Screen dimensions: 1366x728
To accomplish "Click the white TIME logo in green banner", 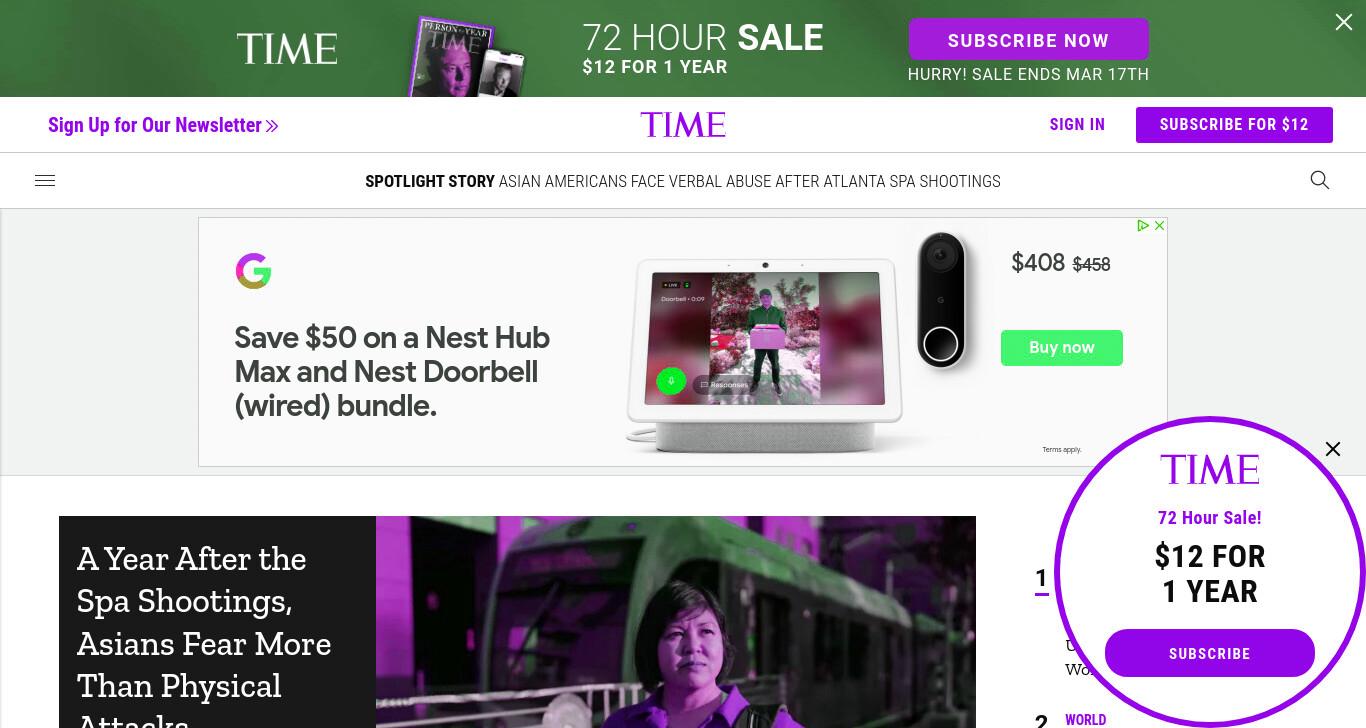I will tap(287, 49).
